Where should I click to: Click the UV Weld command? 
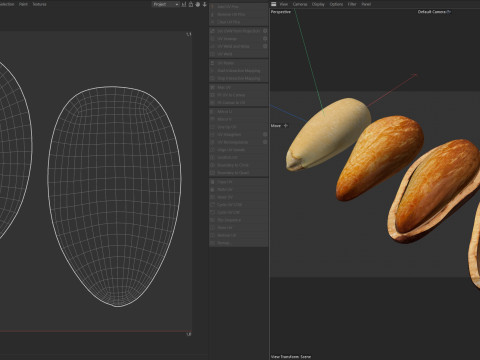239,54
